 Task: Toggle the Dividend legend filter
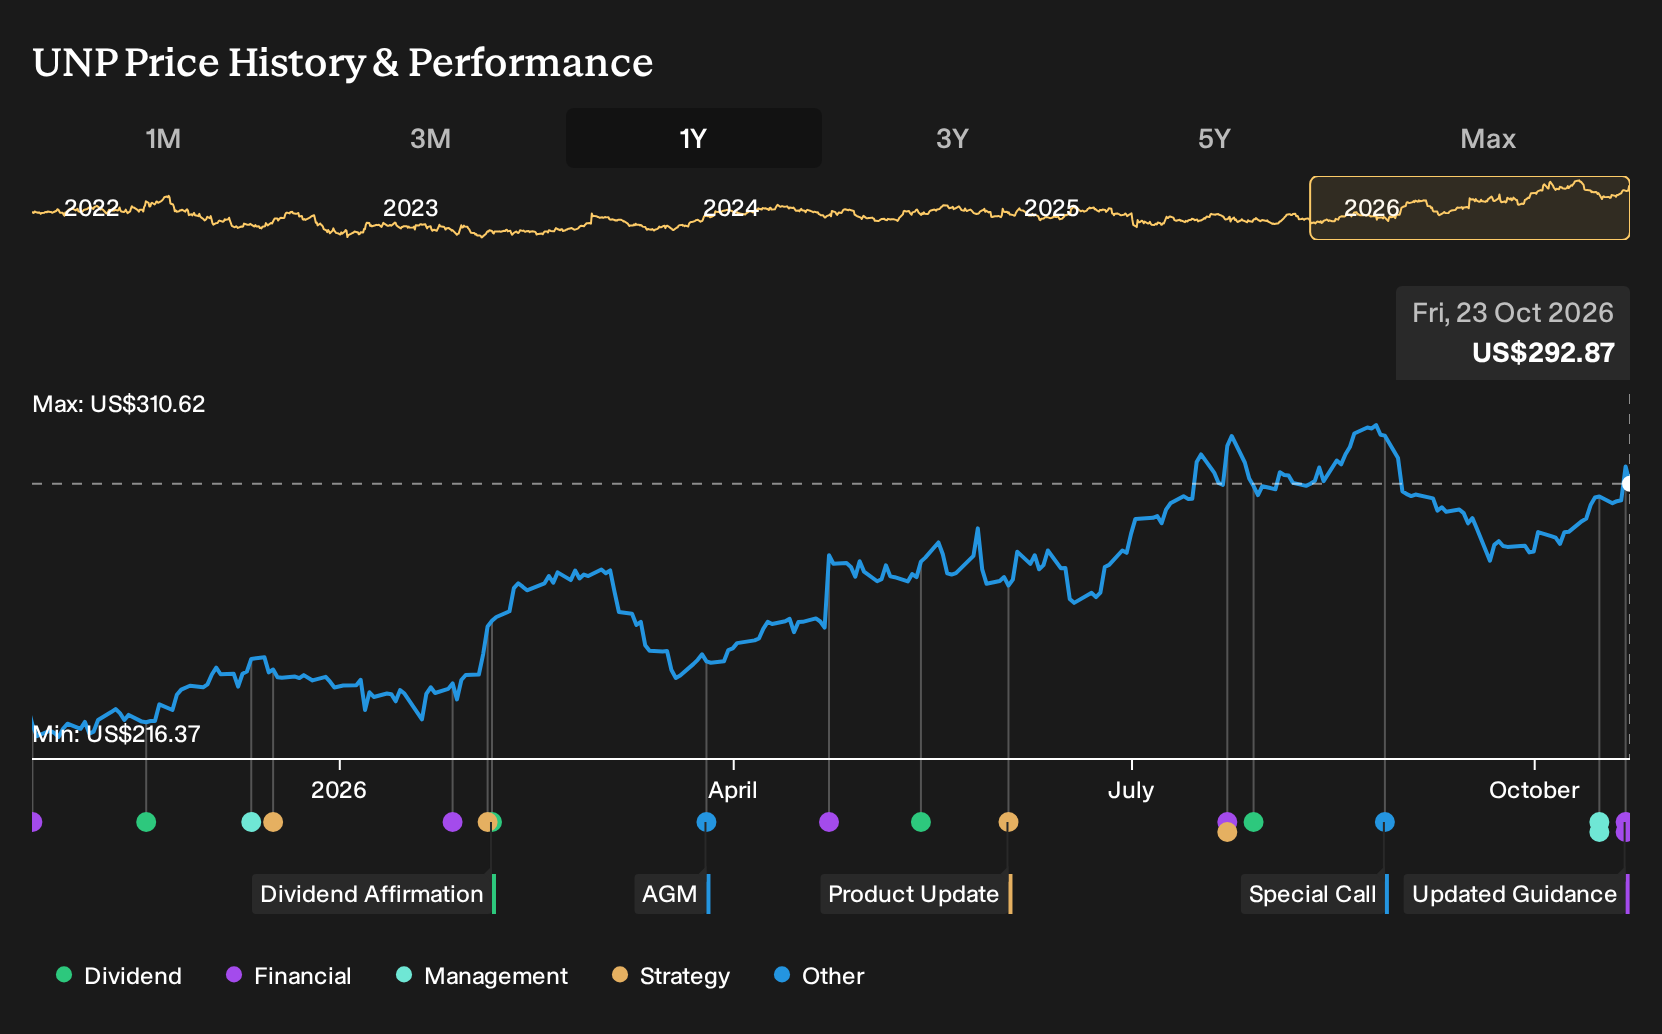pyautogui.click(x=119, y=976)
